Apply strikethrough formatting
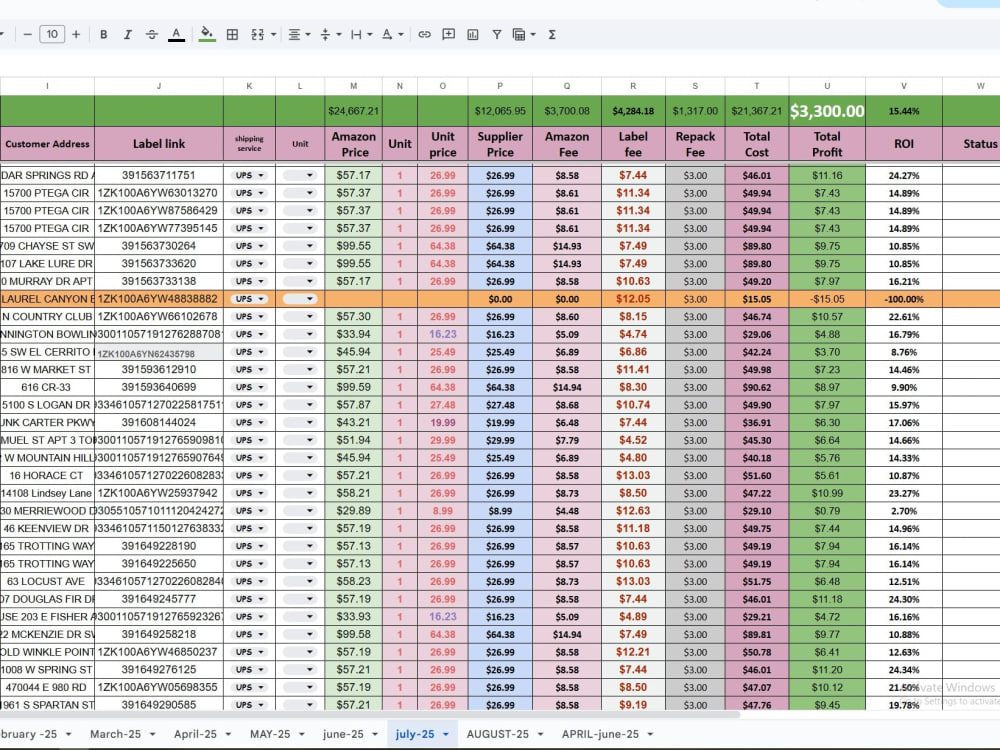This screenshot has height=750, width=1000. point(152,34)
